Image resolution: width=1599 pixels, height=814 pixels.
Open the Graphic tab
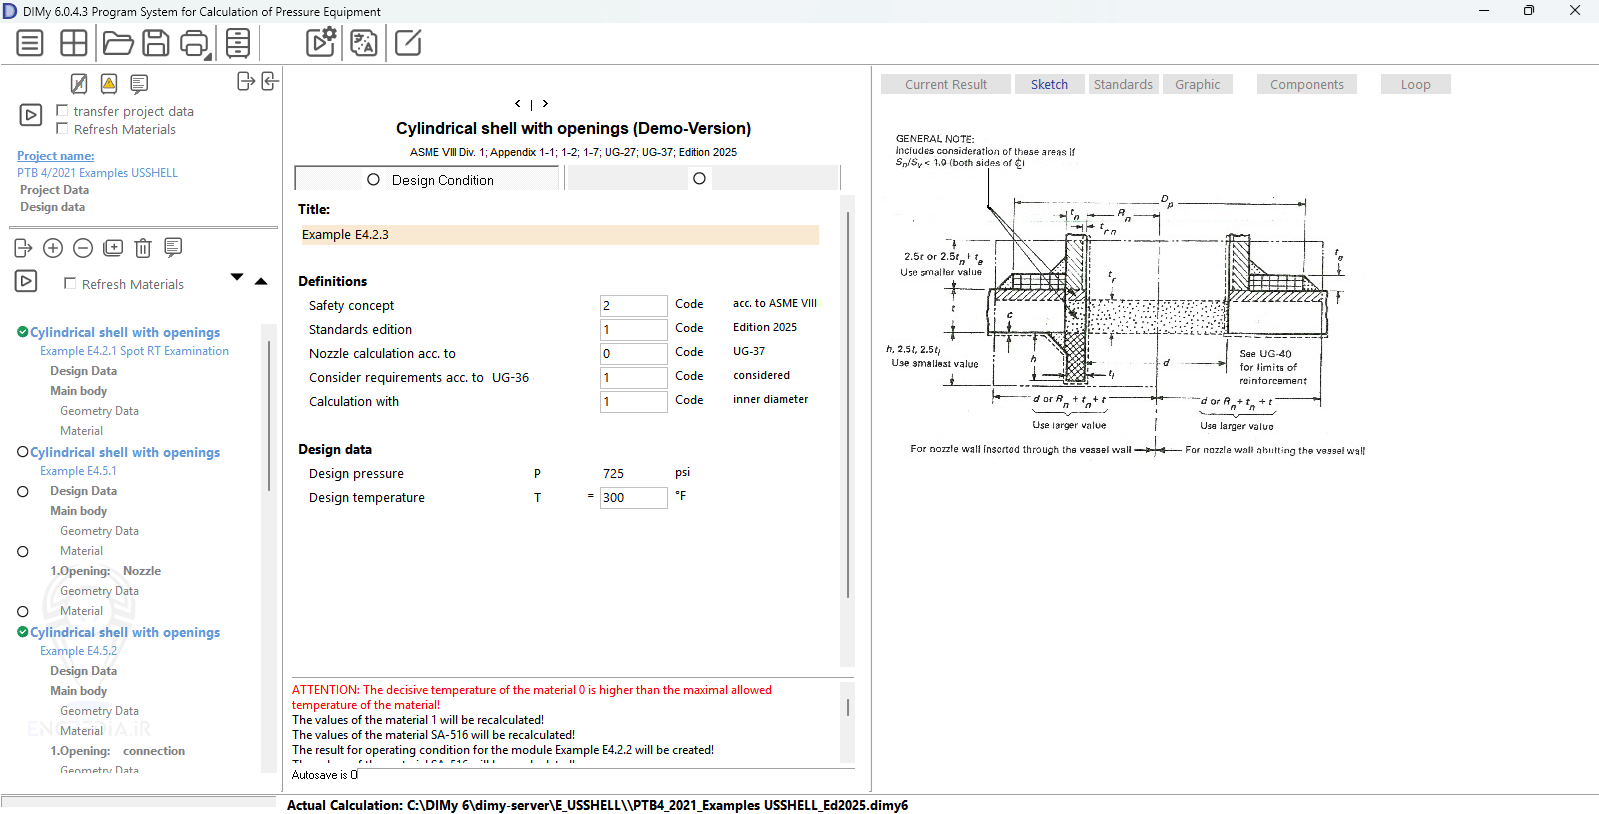tap(1198, 85)
